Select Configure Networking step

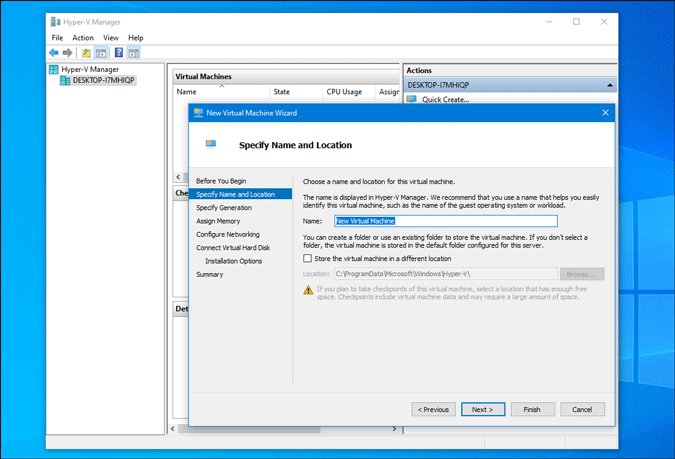[228, 234]
